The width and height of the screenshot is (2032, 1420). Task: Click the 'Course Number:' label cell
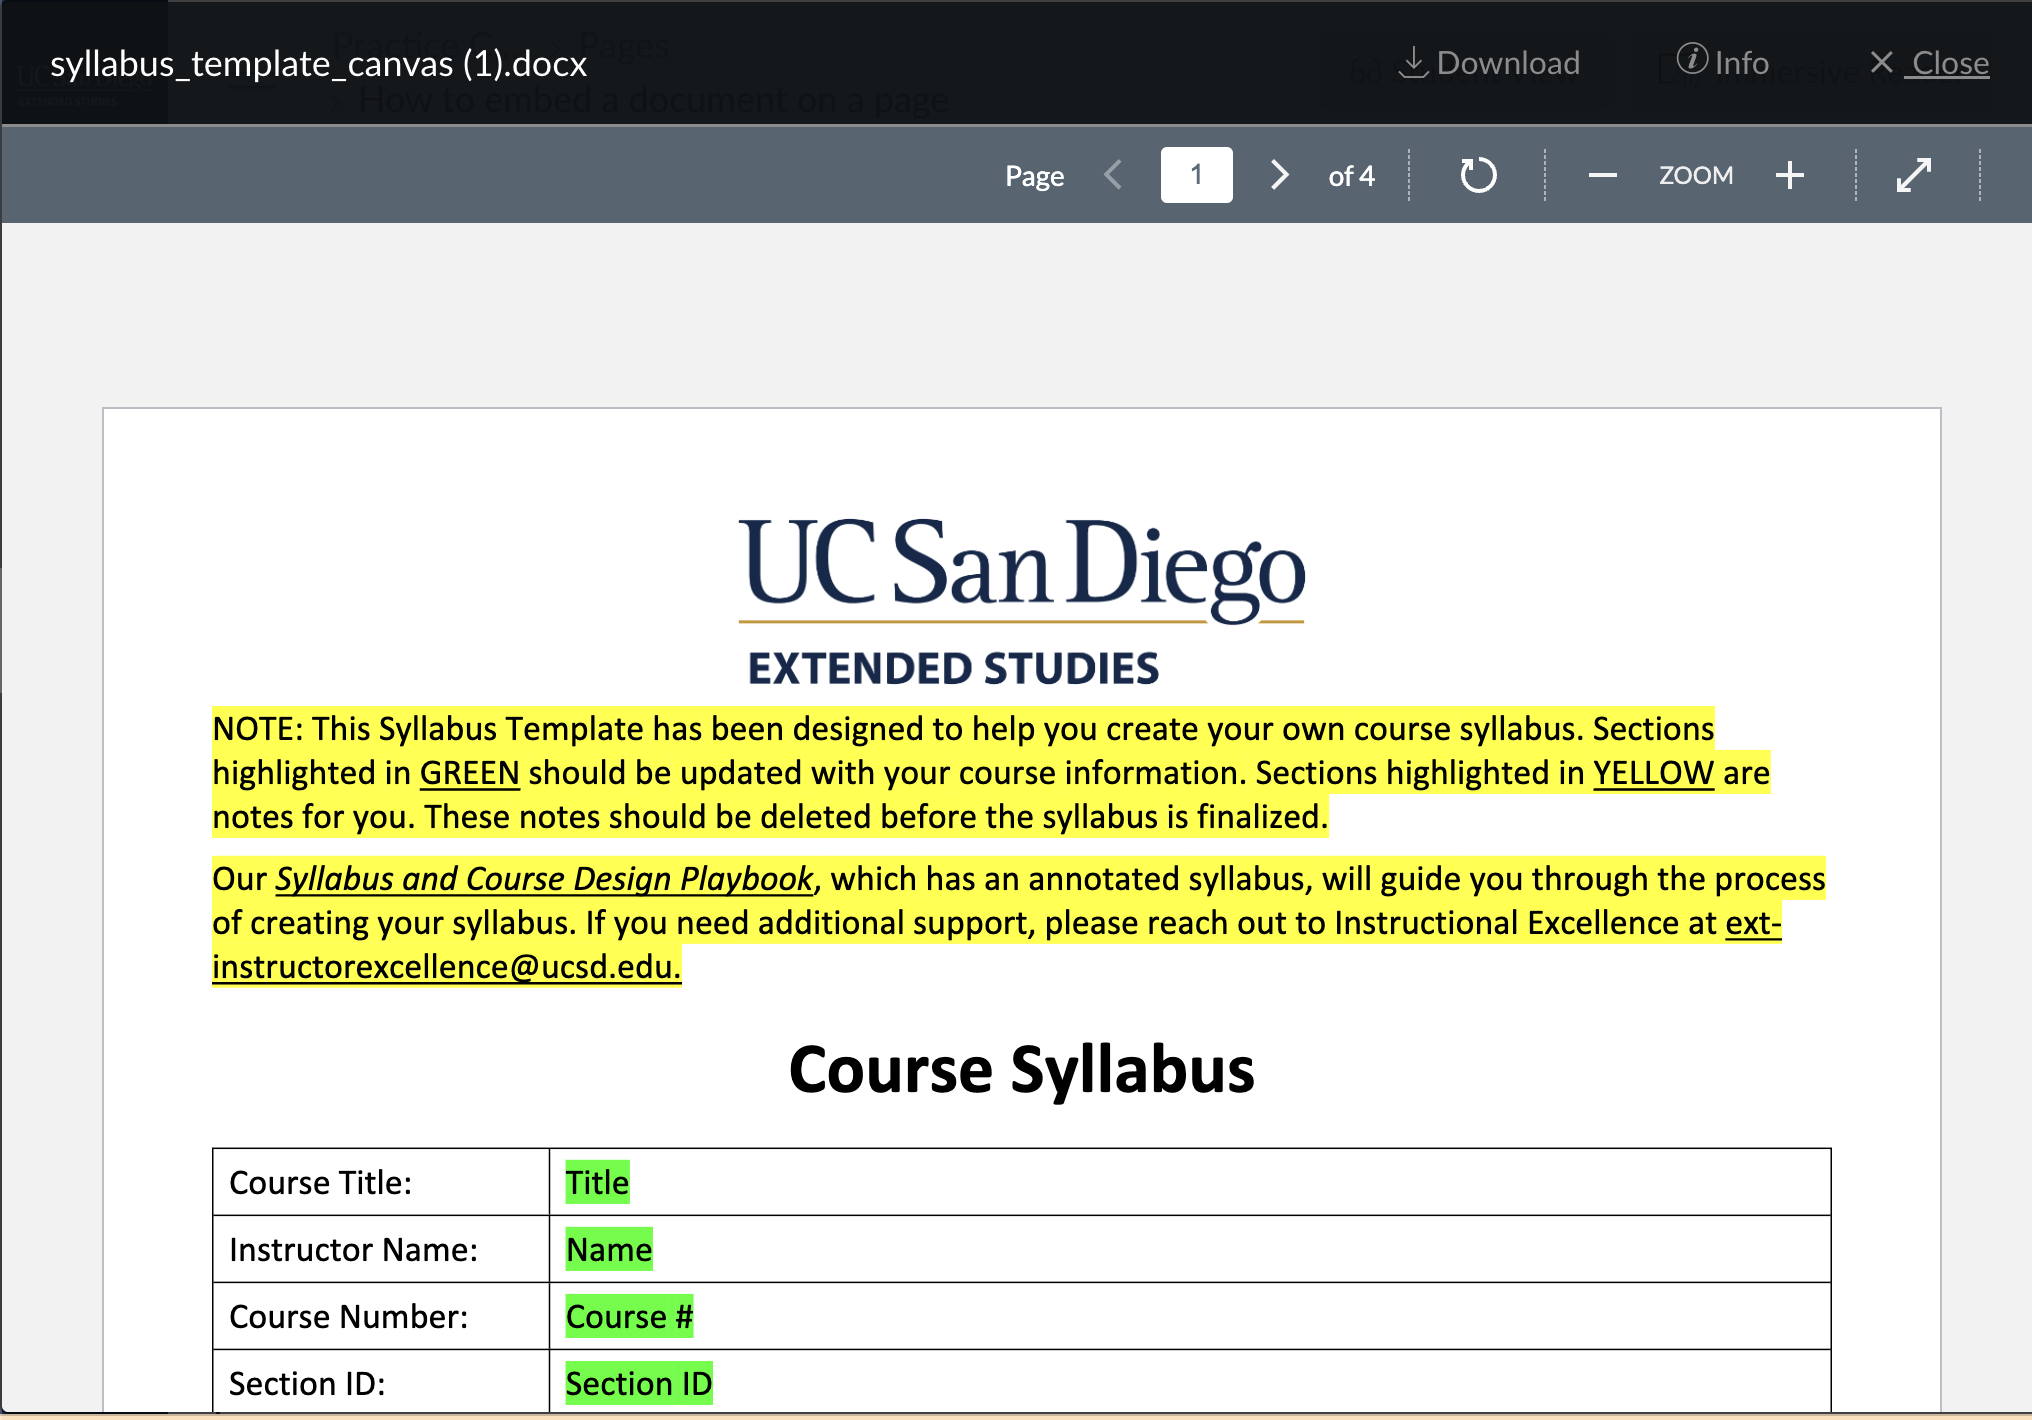click(x=381, y=1316)
